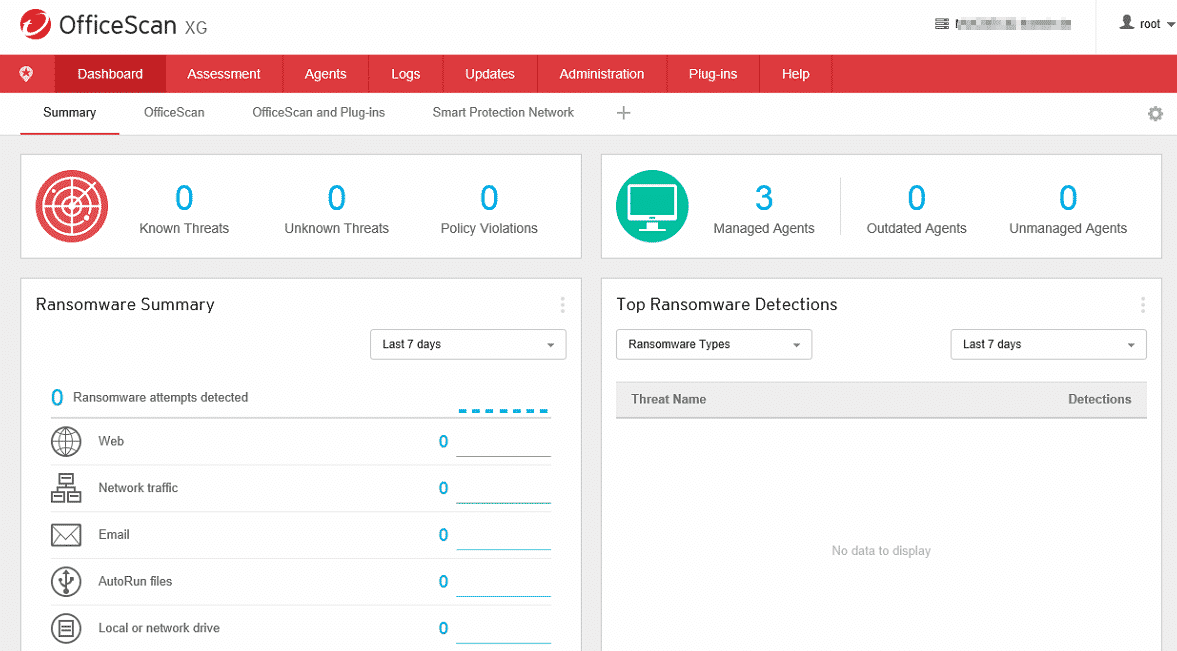Click the 'Network traffic' row label
This screenshot has width=1177, height=651.
tap(138, 488)
